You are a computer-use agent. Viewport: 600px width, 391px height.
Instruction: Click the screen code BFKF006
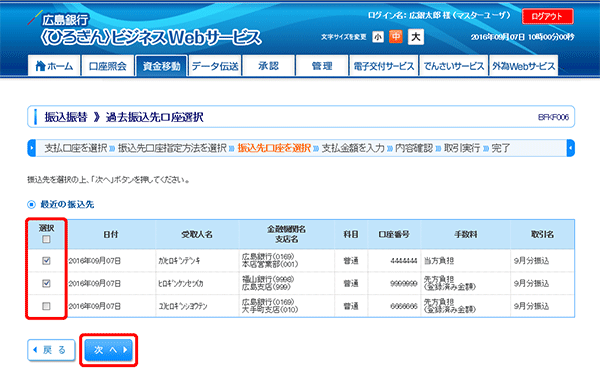coord(553,117)
